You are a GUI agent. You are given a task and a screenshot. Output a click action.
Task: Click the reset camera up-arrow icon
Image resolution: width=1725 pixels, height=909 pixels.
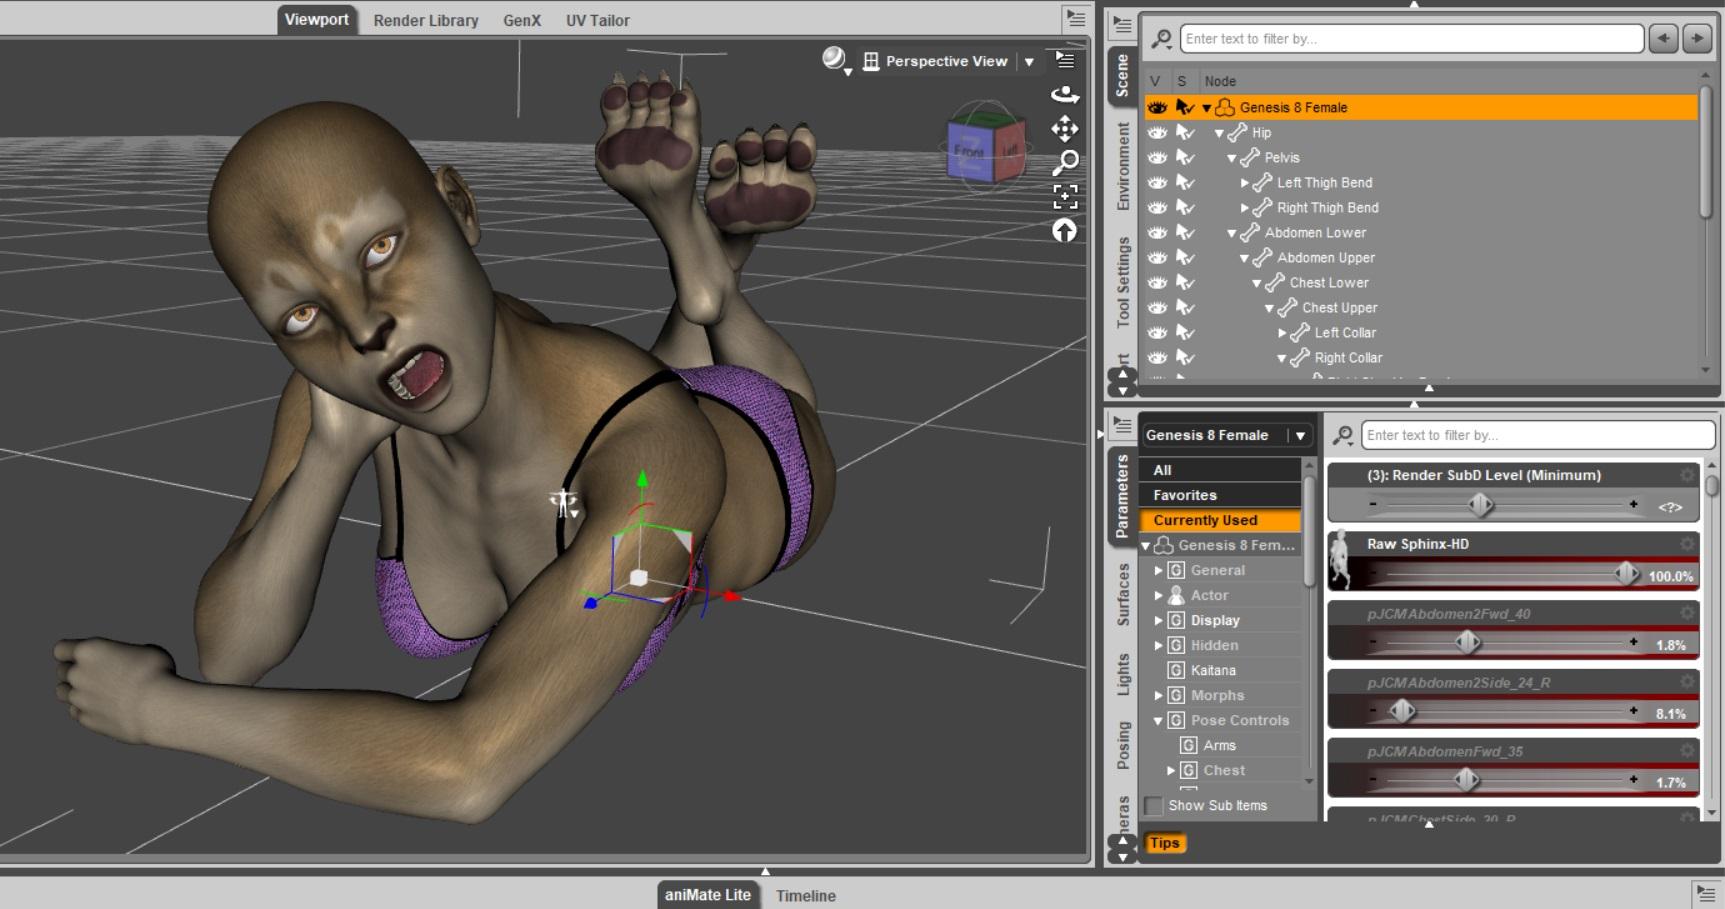(x=1065, y=231)
